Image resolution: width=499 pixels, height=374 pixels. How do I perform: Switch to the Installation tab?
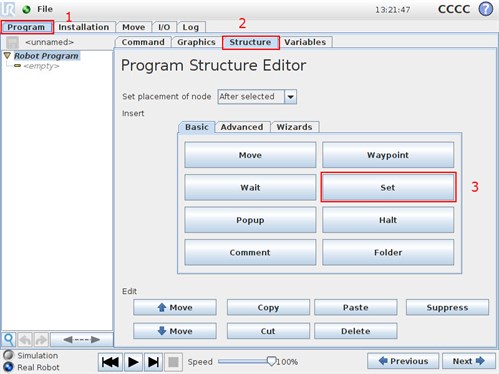coord(84,27)
